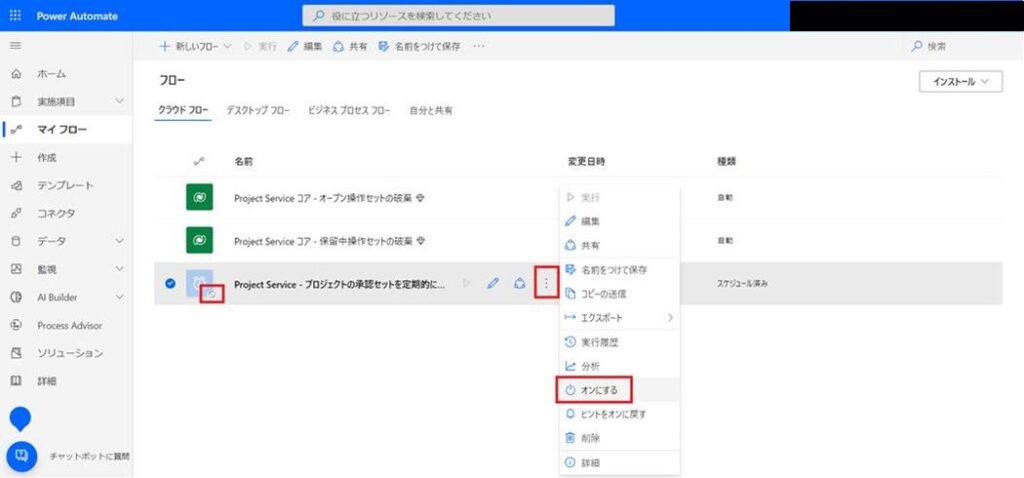Click 編集 in the top toolbar
Screen dimensions: 1024x478
[305, 46]
